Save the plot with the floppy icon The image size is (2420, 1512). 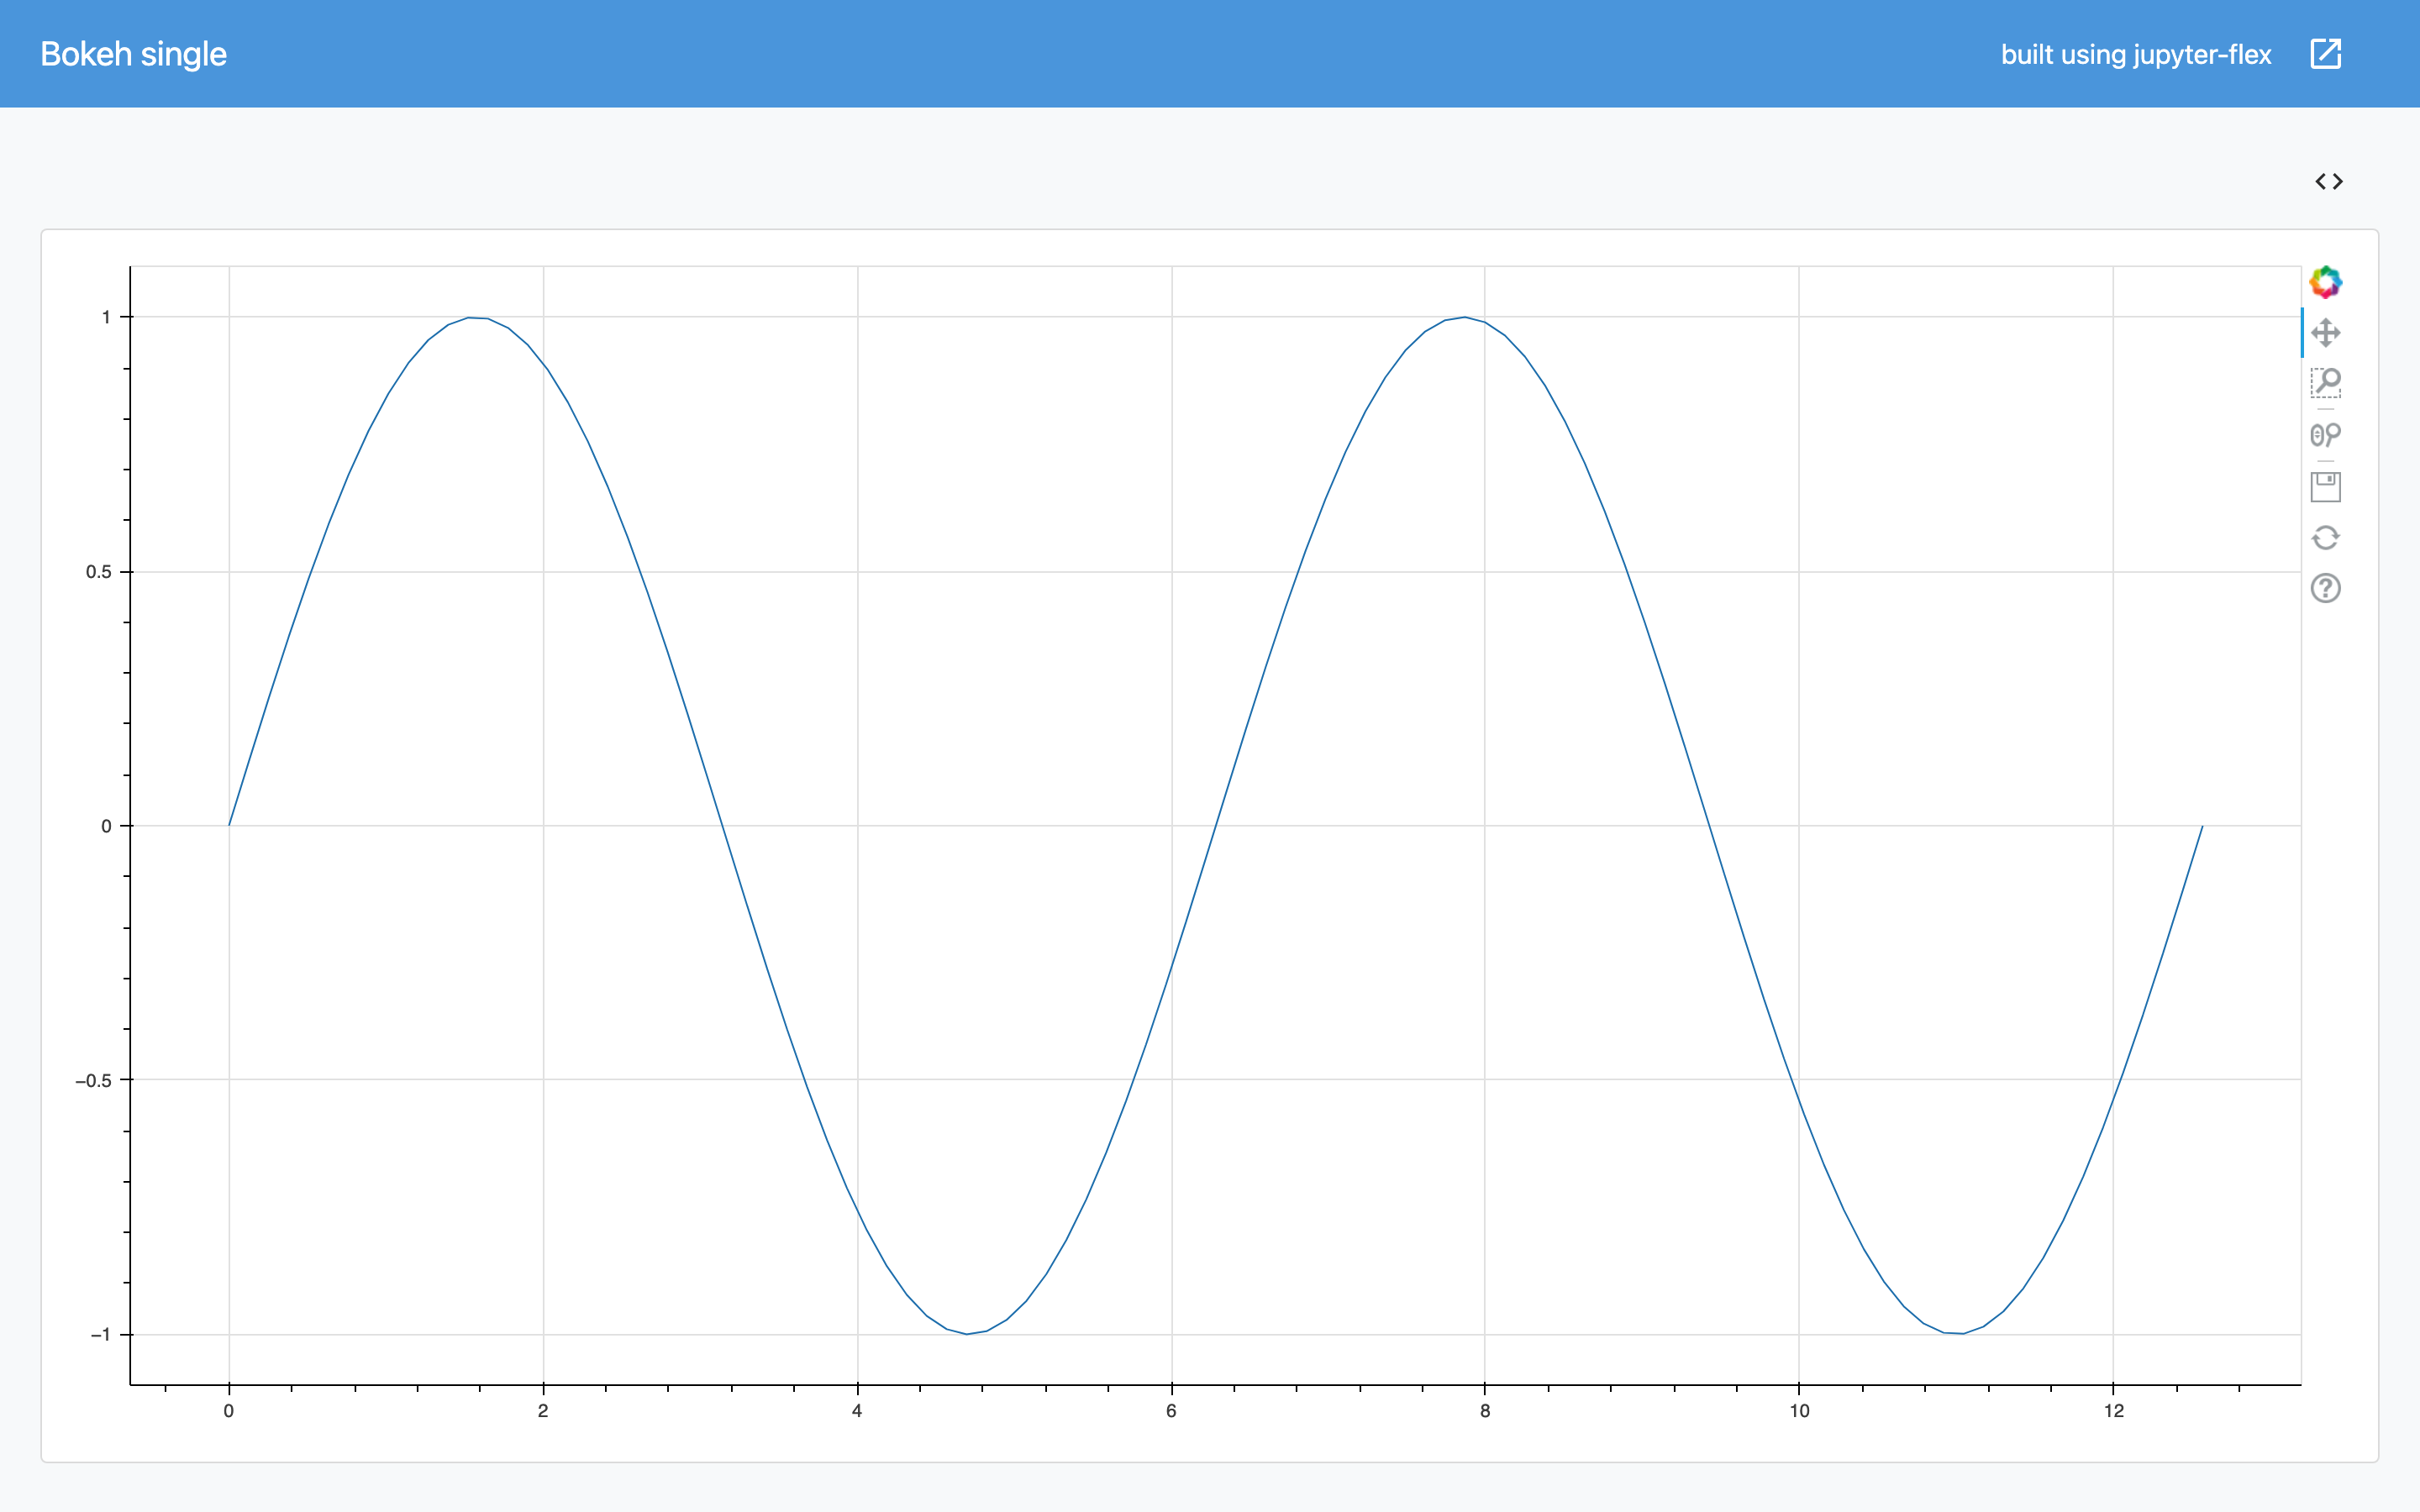pyautogui.click(x=2325, y=487)
